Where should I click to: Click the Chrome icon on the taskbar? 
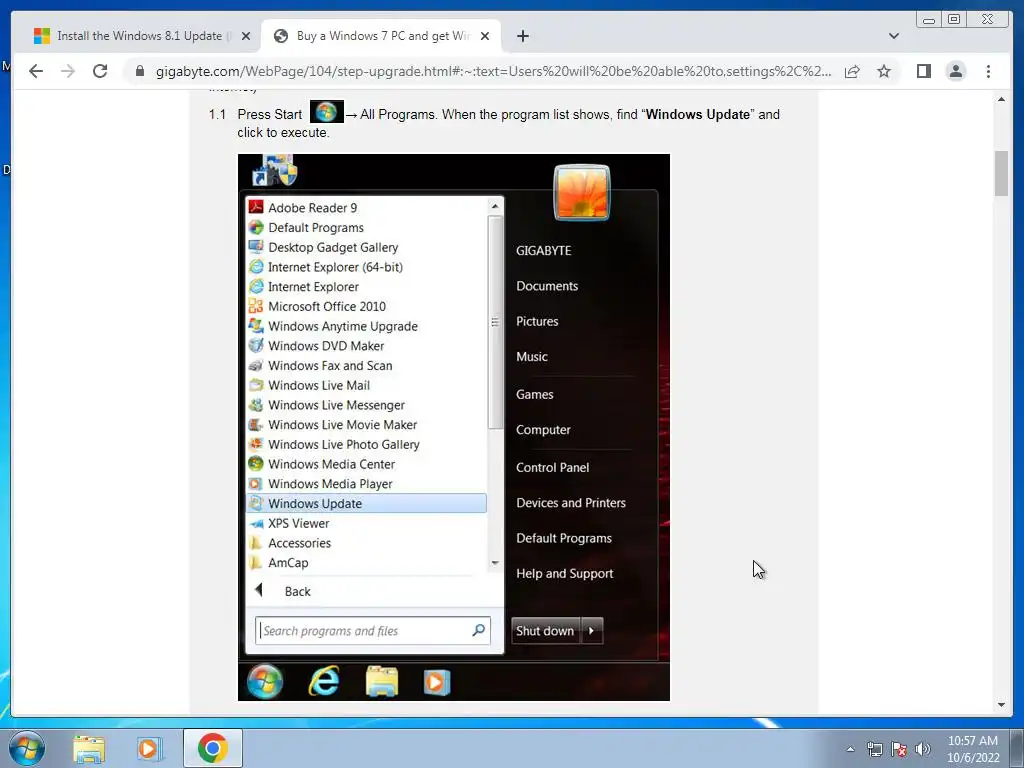pos(212,748)
